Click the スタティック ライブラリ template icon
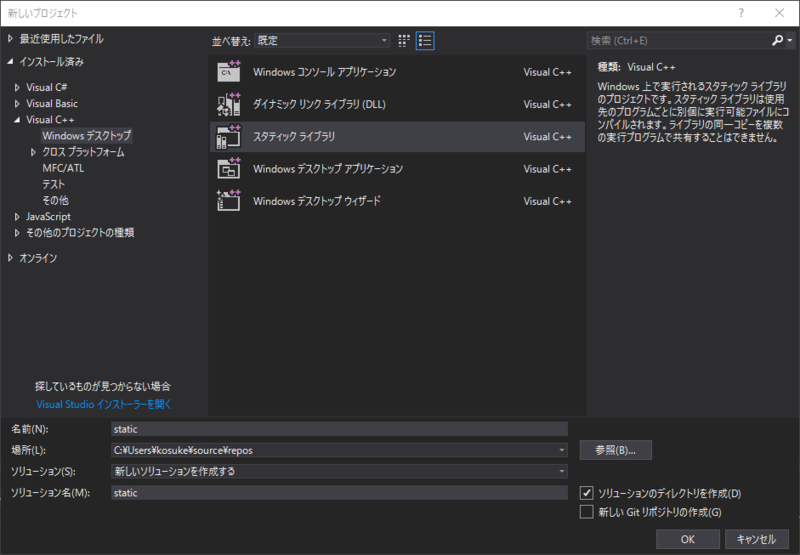Screen dimensions: 800x555 click(229, 137)
